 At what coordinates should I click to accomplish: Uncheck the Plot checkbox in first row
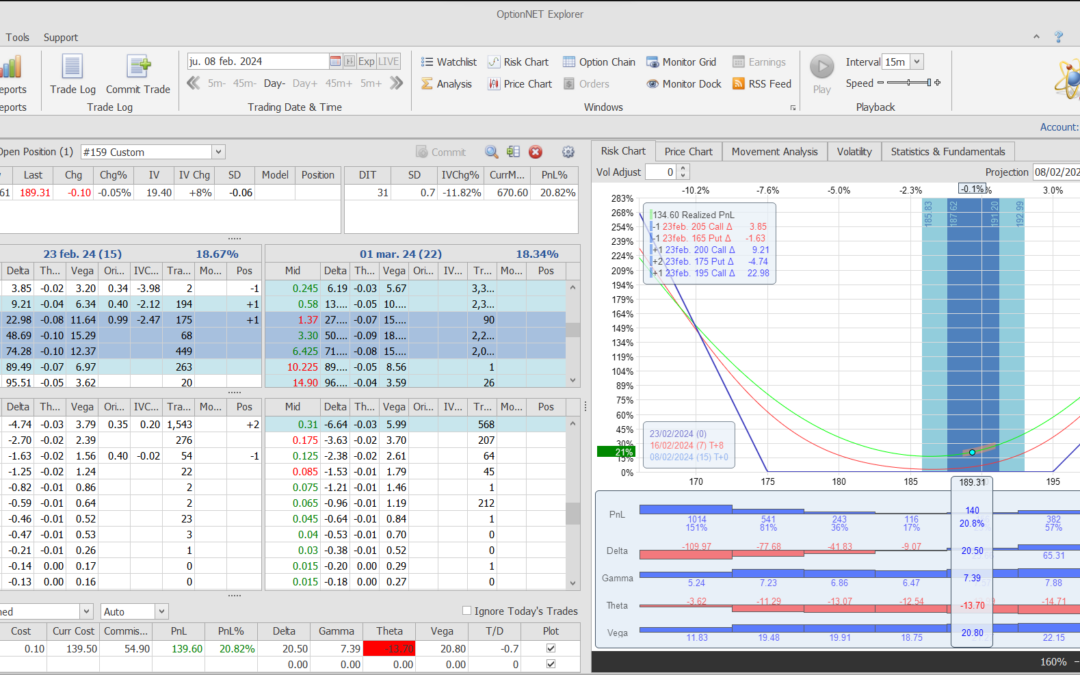550,649
